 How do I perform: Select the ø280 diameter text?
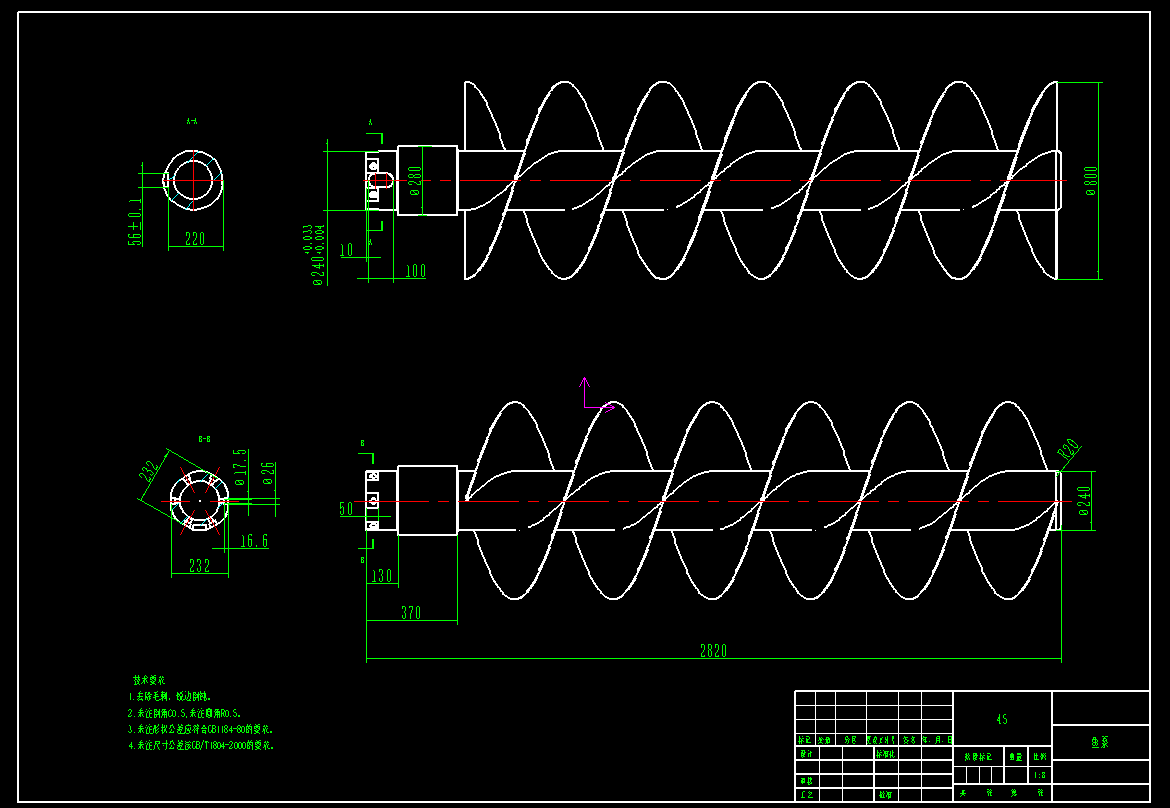(x=416, y=181)
